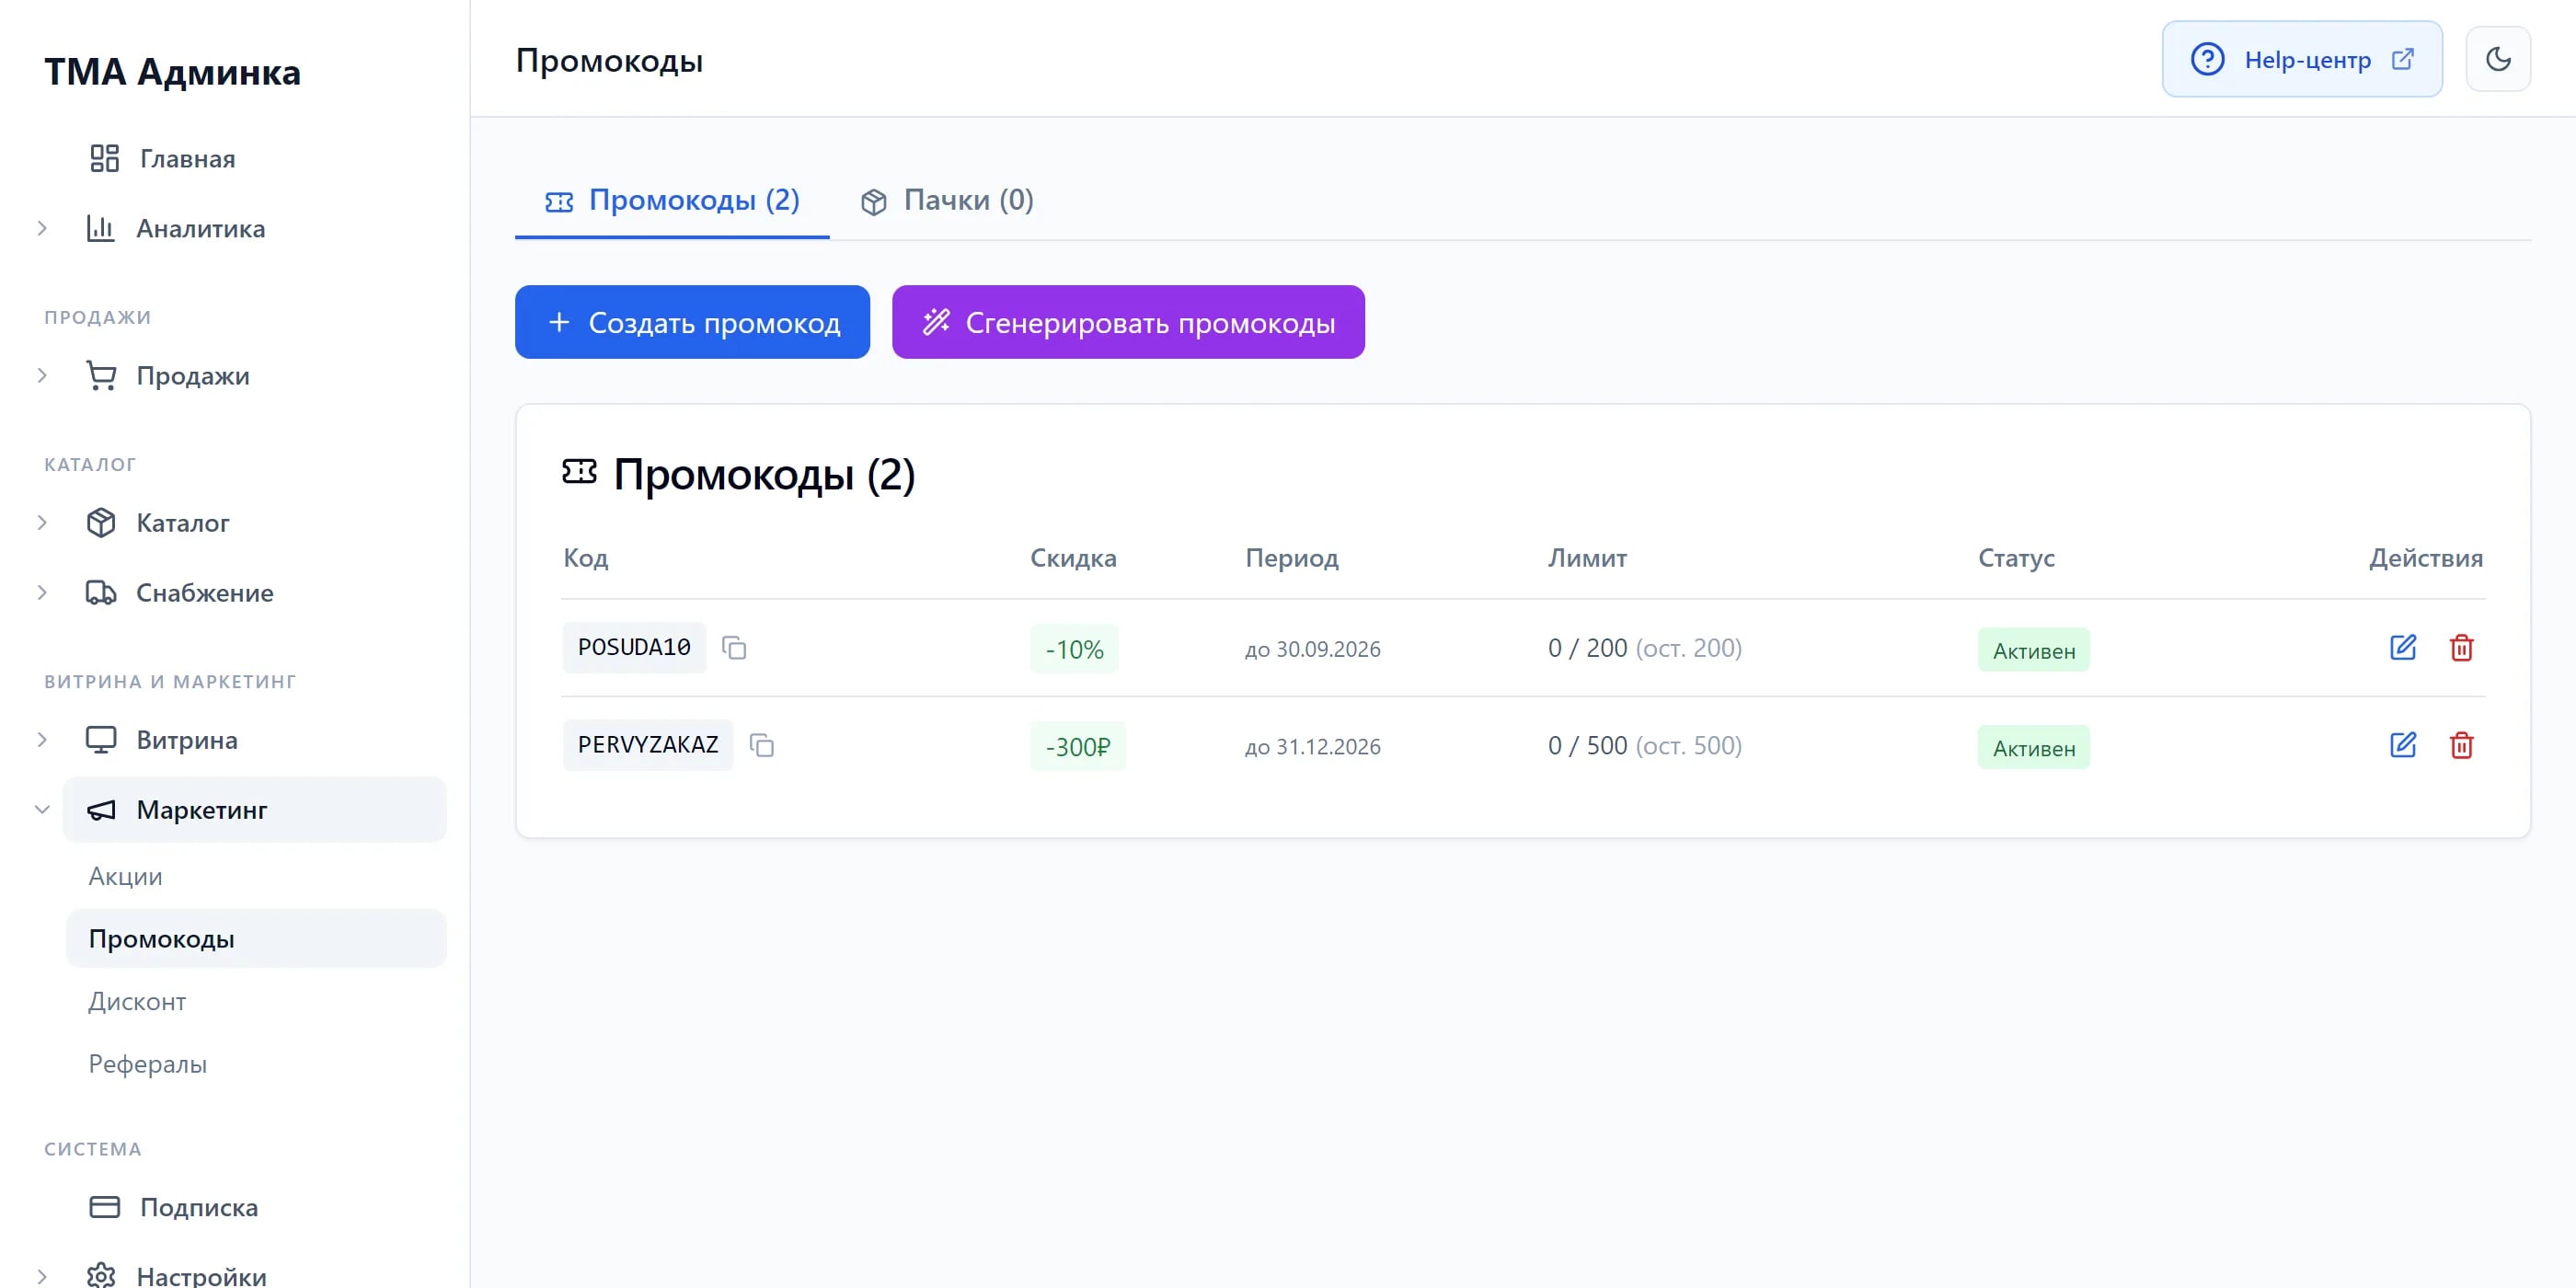Screen dimensions: 2576x1288
Task: Click the Подписка card icon
Action: (105, 1207)
